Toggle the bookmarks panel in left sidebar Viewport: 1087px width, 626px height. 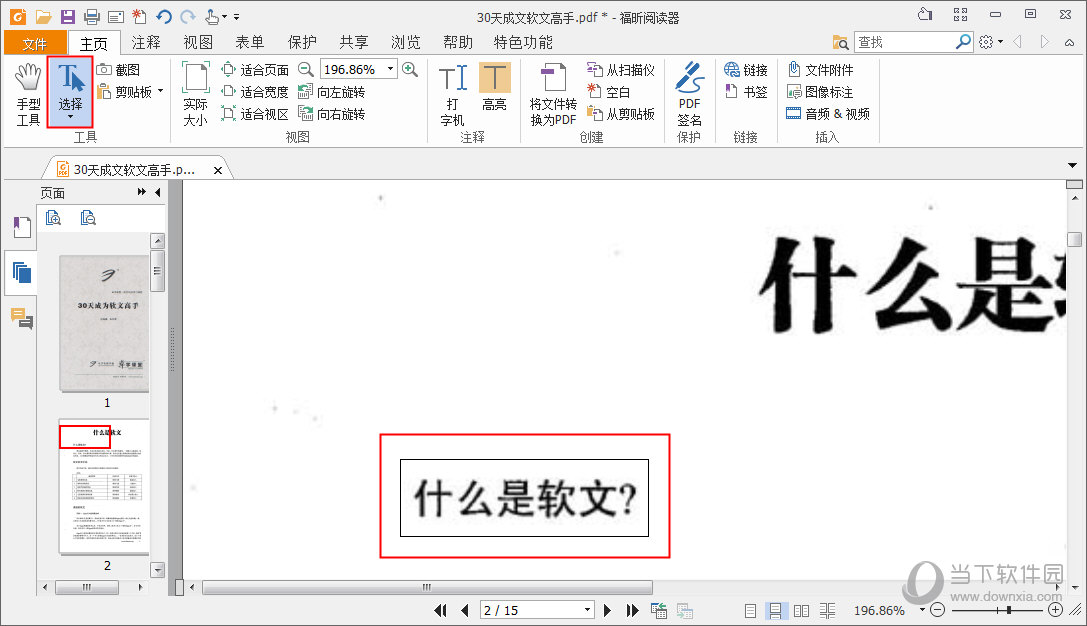21,226
